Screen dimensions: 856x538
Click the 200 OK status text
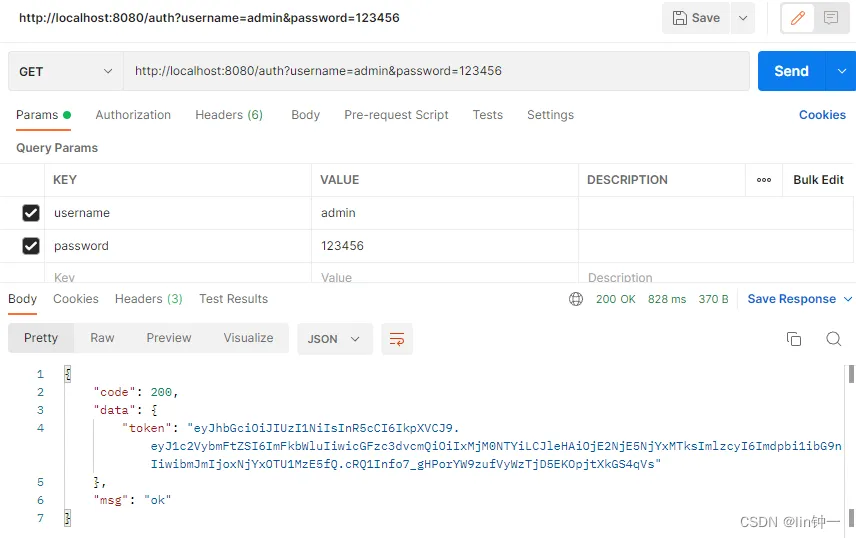[616, 299]
